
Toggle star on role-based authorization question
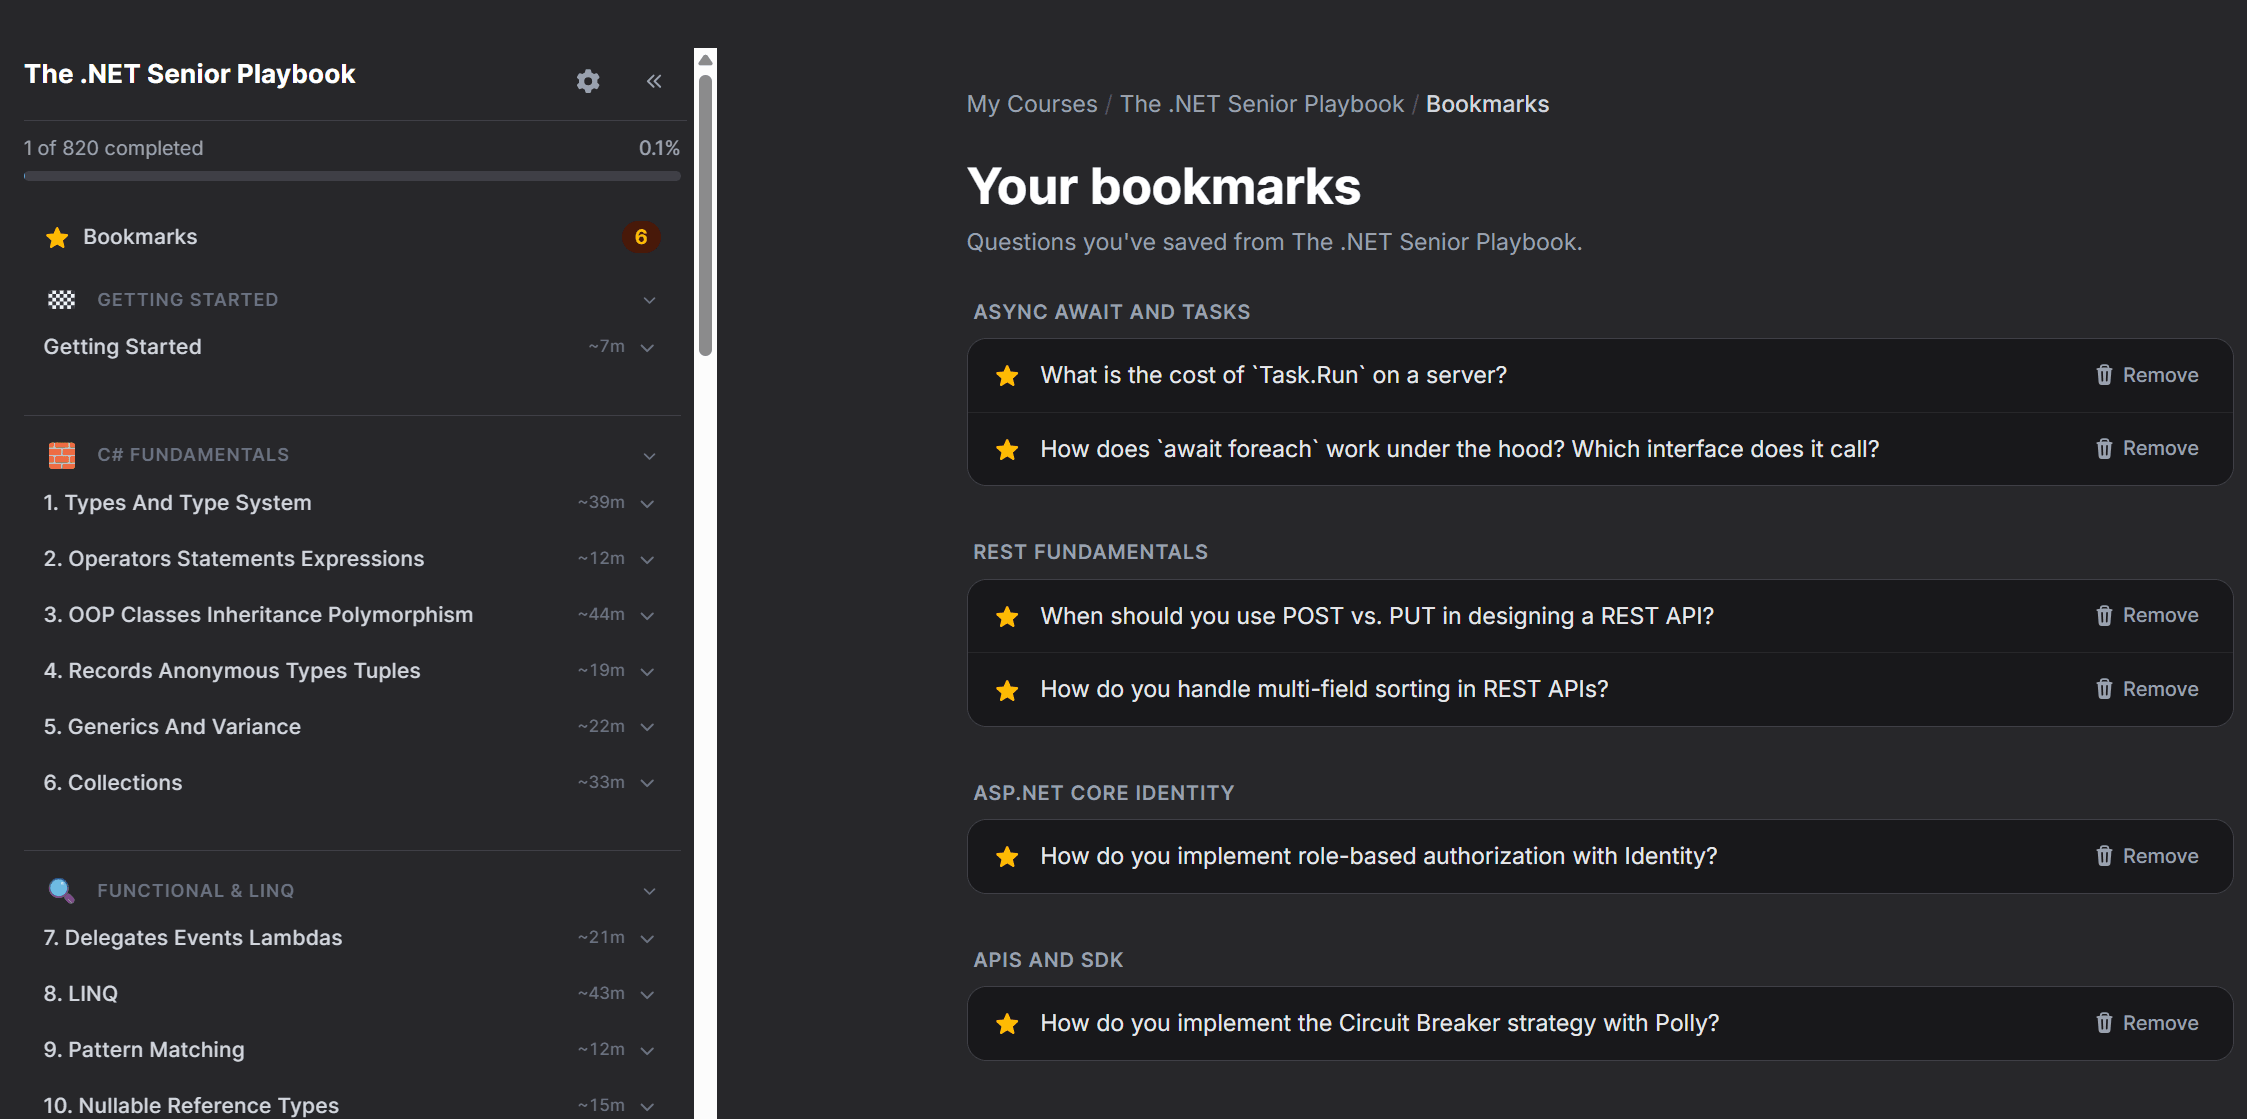1007,857
